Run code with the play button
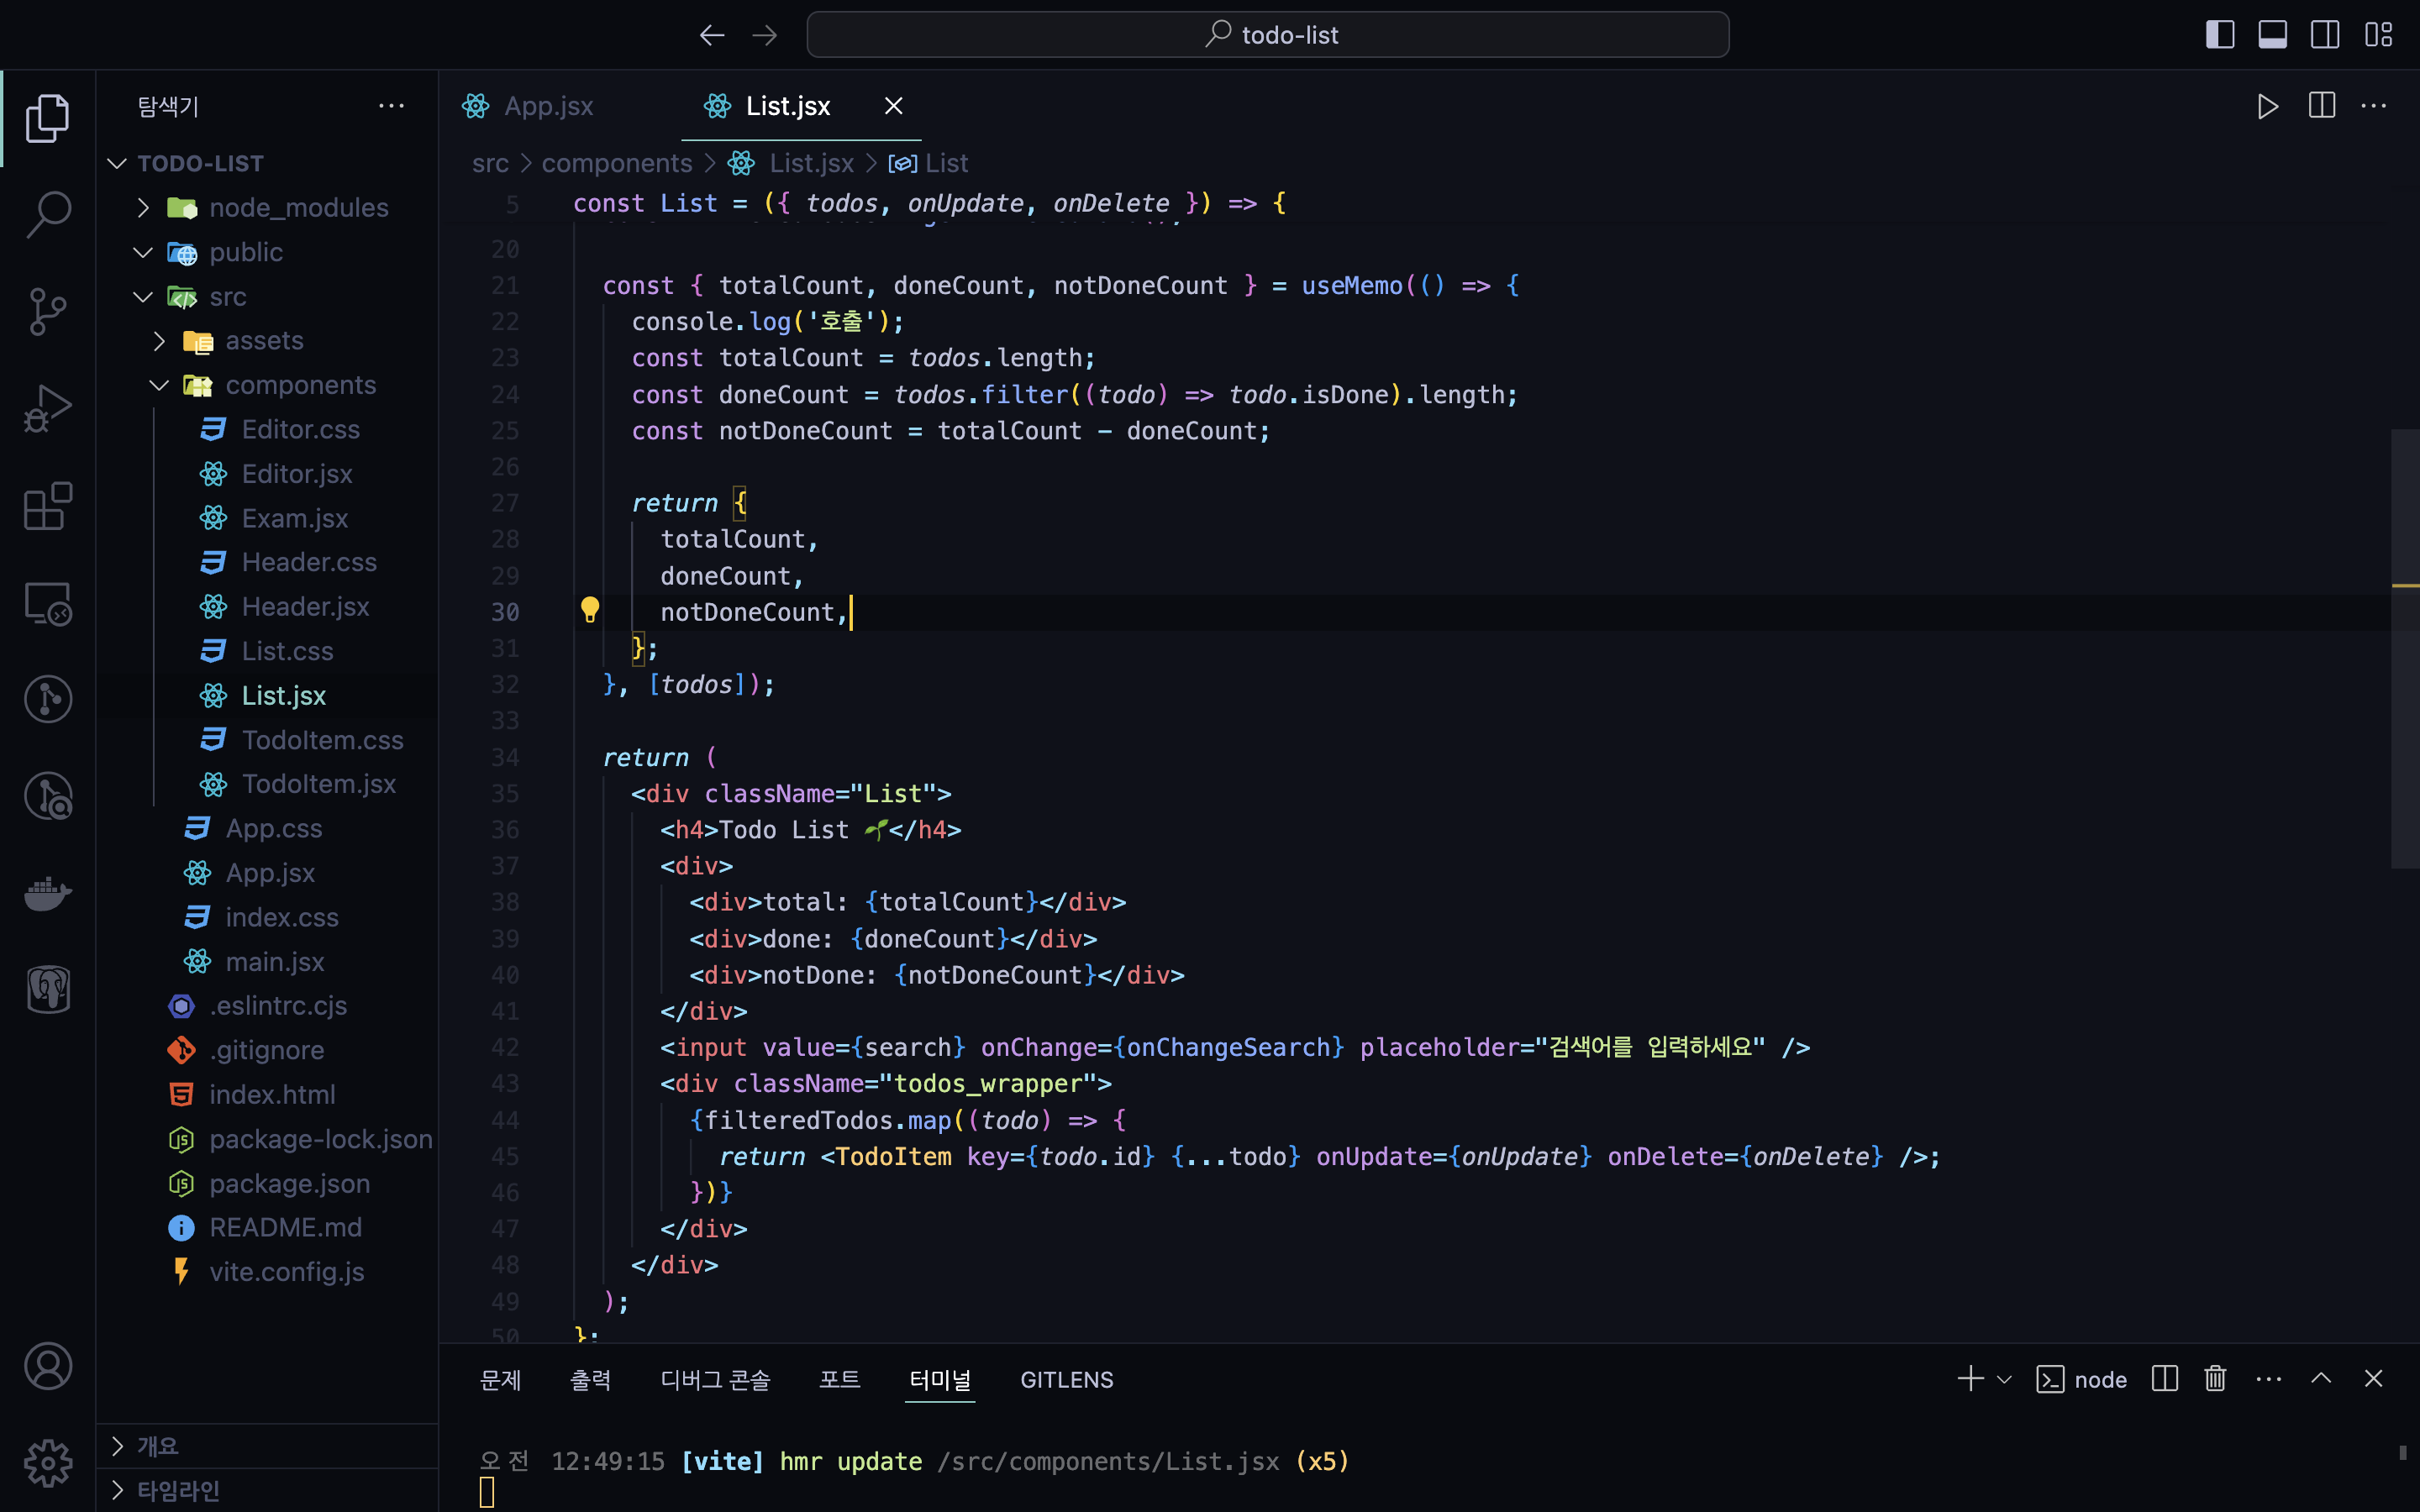2420x1512 pixels. (x=2267, y=106)
